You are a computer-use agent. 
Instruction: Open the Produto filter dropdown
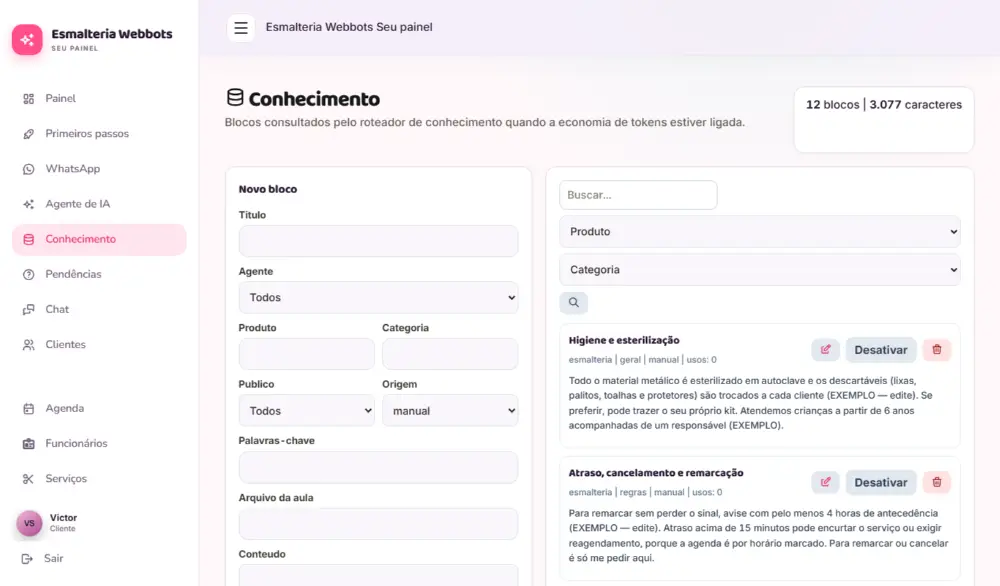tap(760, 231)
